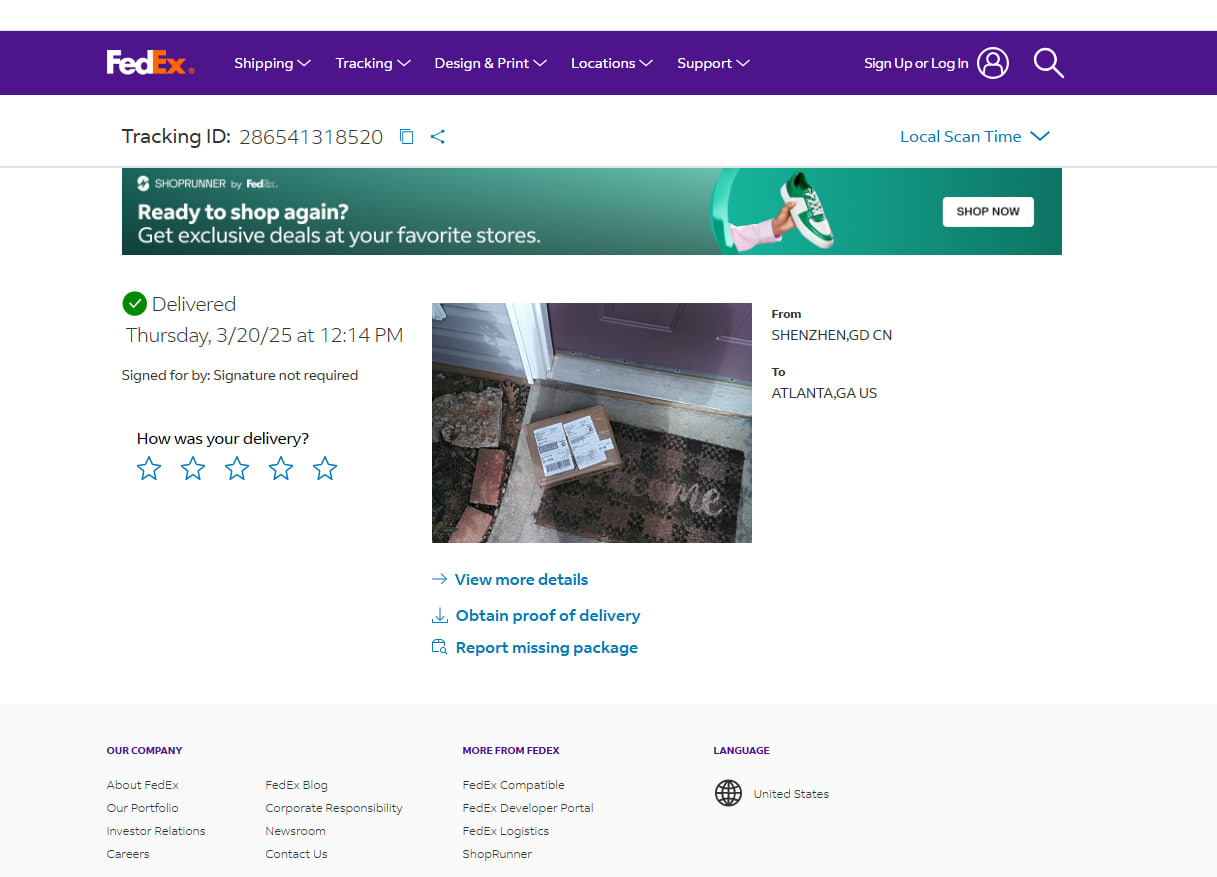Open the Design & Print menu
1217x877 pixels.
(x=490, y=63)
